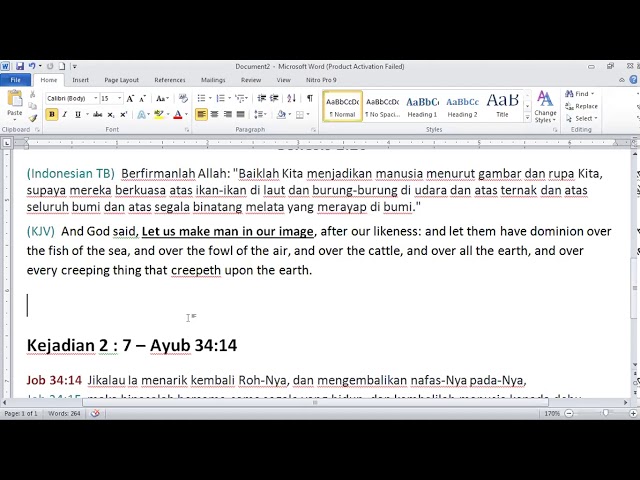640x480 pixels.
Task: Open the Change Styles dropdown
Action: [x=545, y=107]
